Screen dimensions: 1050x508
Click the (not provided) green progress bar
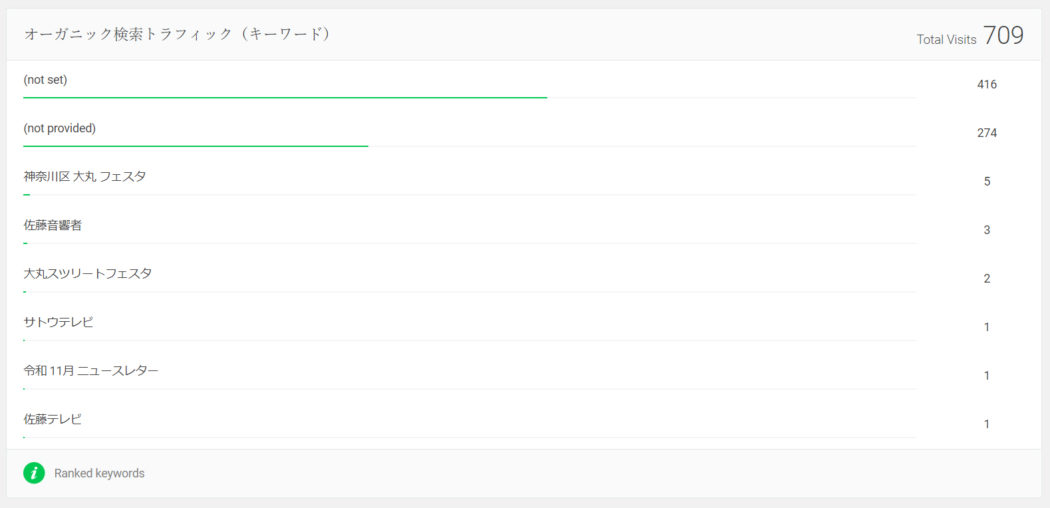(x=196, y=146)
